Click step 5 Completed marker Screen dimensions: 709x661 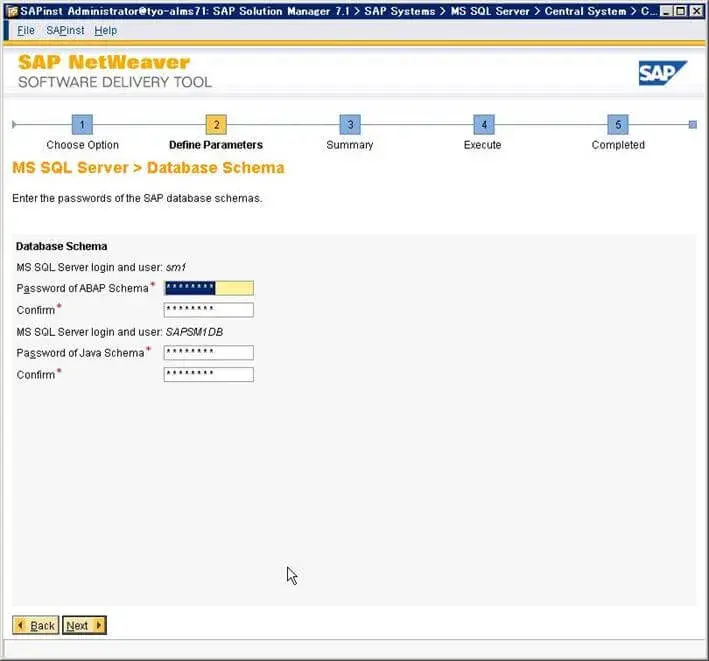[618, 124]
